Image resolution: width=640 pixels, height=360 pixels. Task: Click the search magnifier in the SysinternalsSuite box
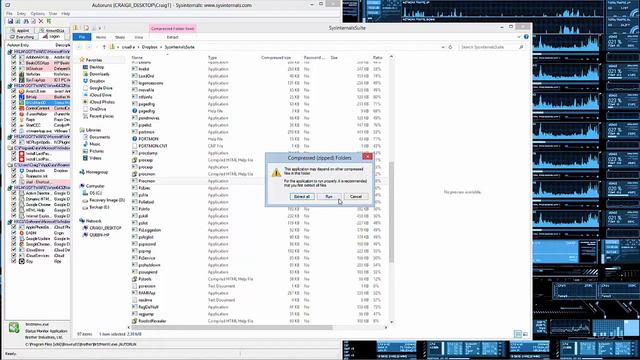point(521,47)
